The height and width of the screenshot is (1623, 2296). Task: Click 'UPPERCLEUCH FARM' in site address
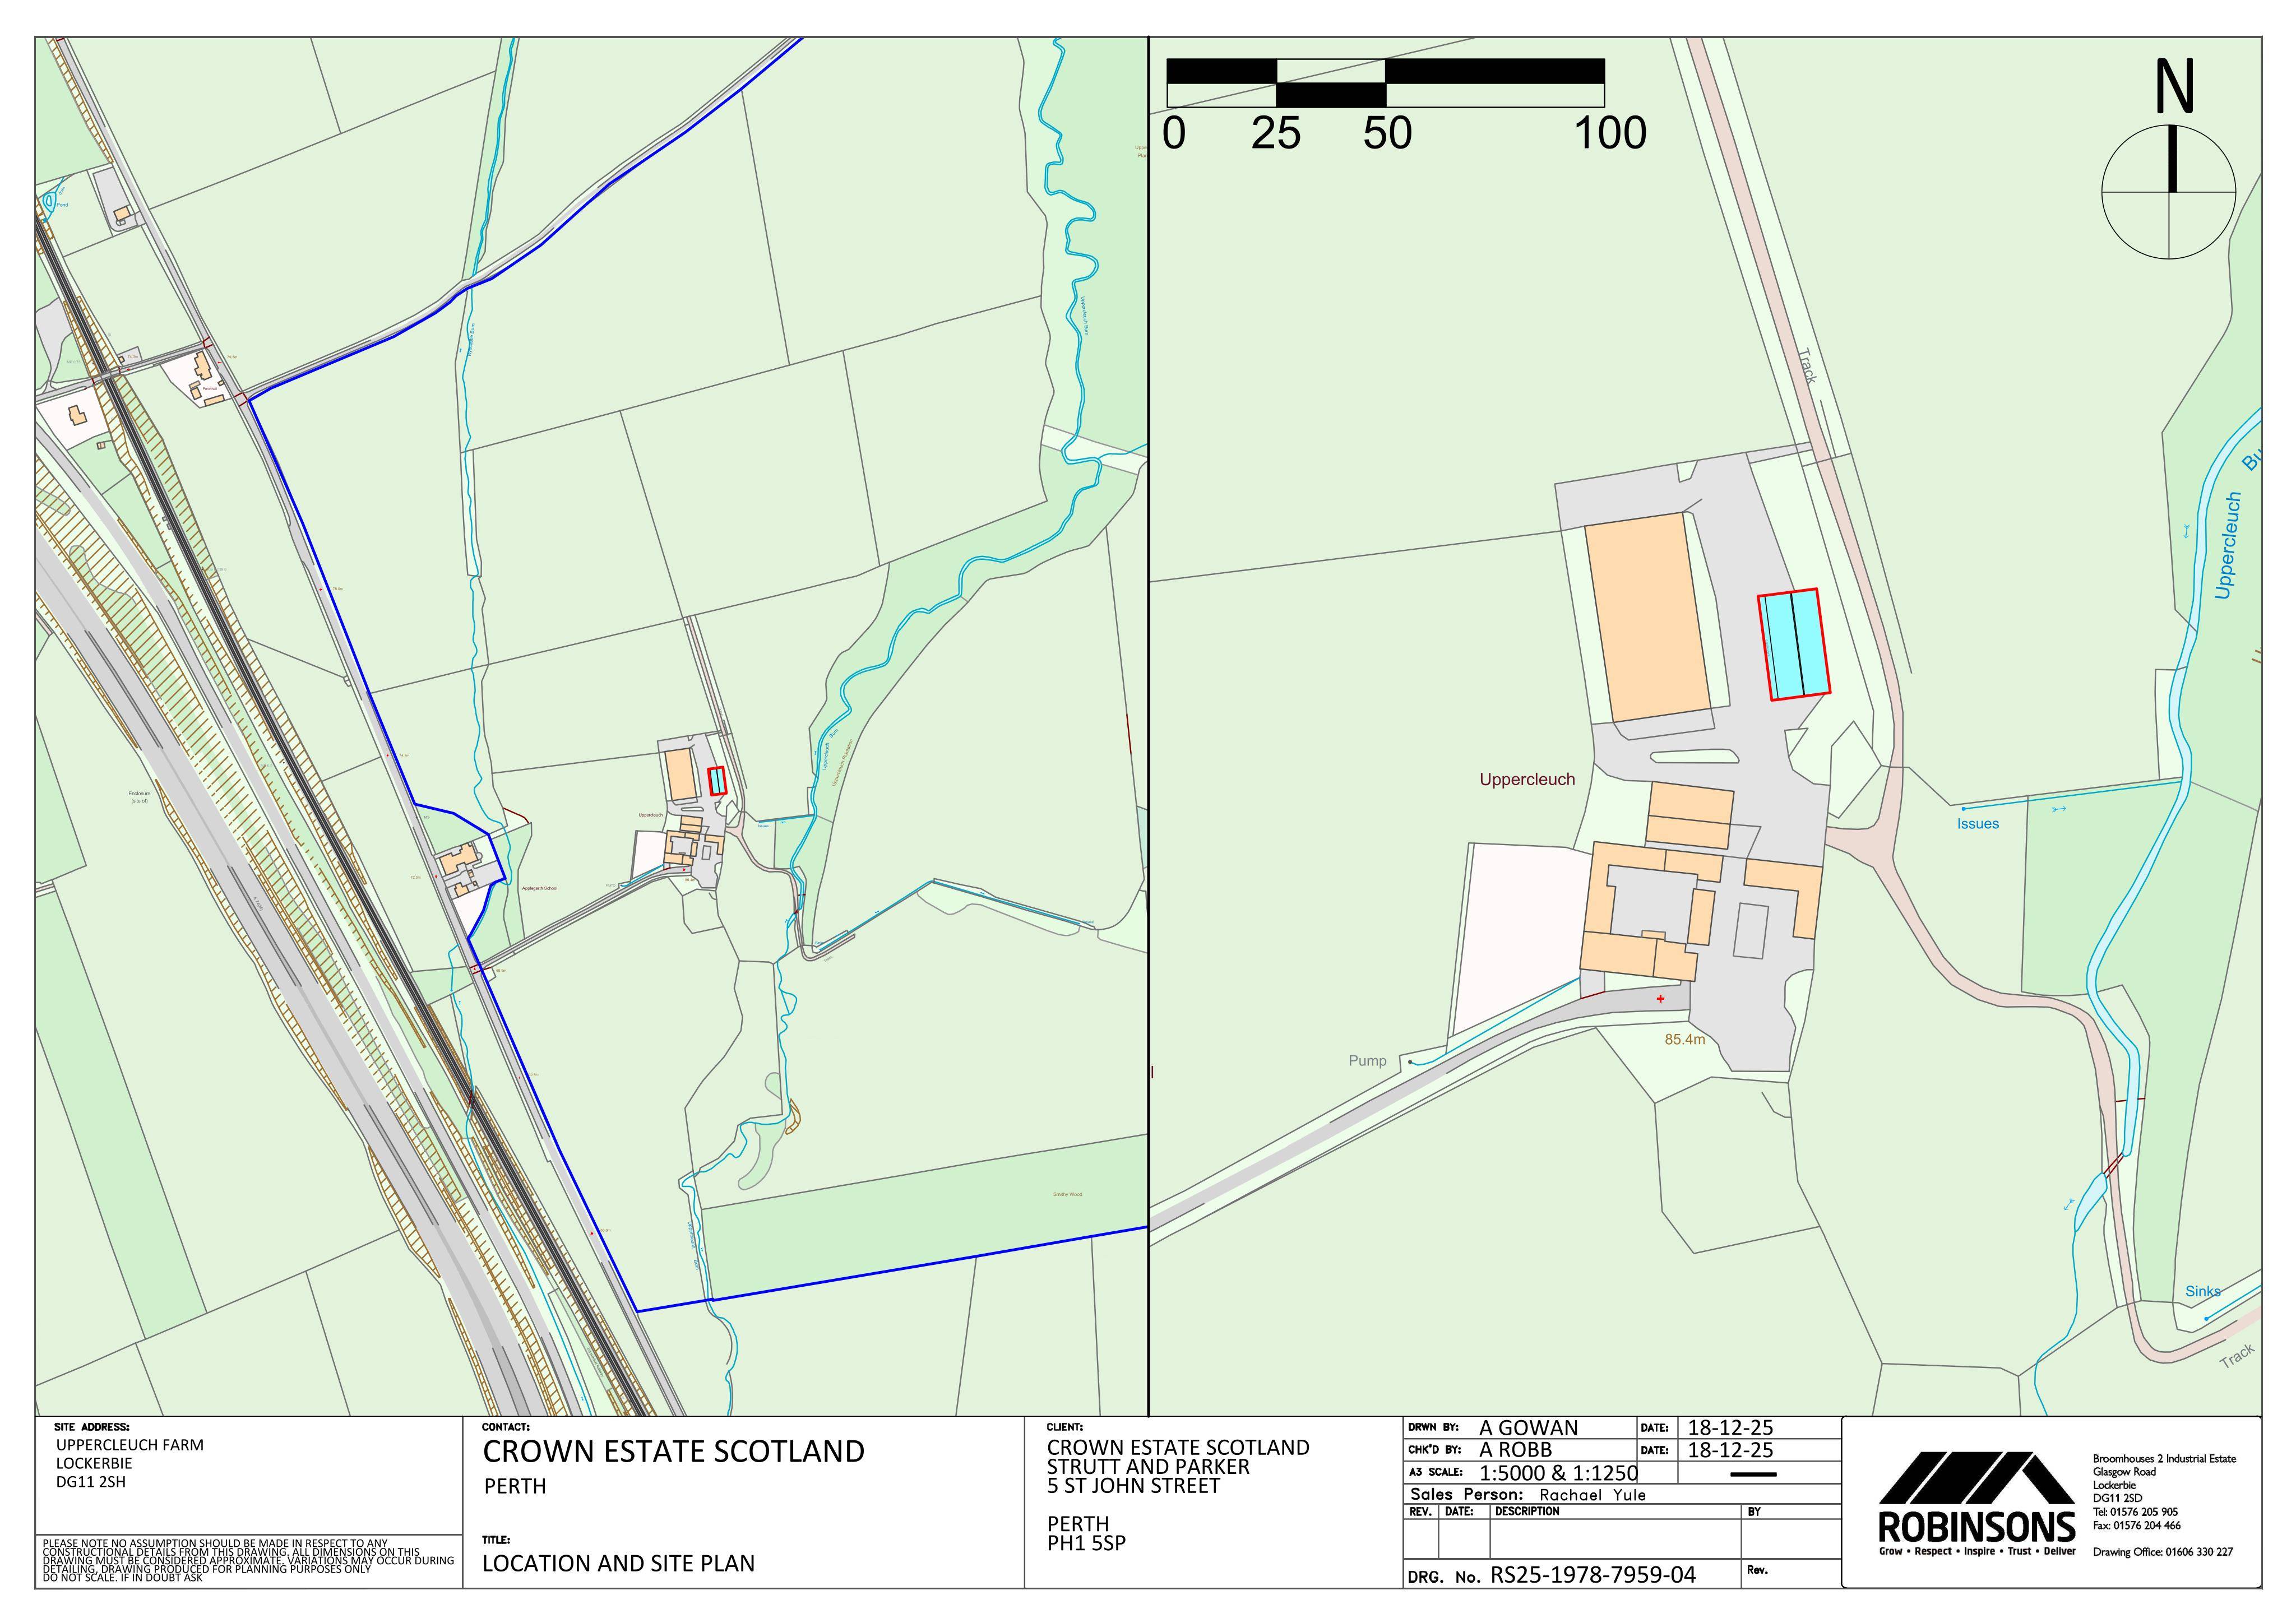(129, 1445)
